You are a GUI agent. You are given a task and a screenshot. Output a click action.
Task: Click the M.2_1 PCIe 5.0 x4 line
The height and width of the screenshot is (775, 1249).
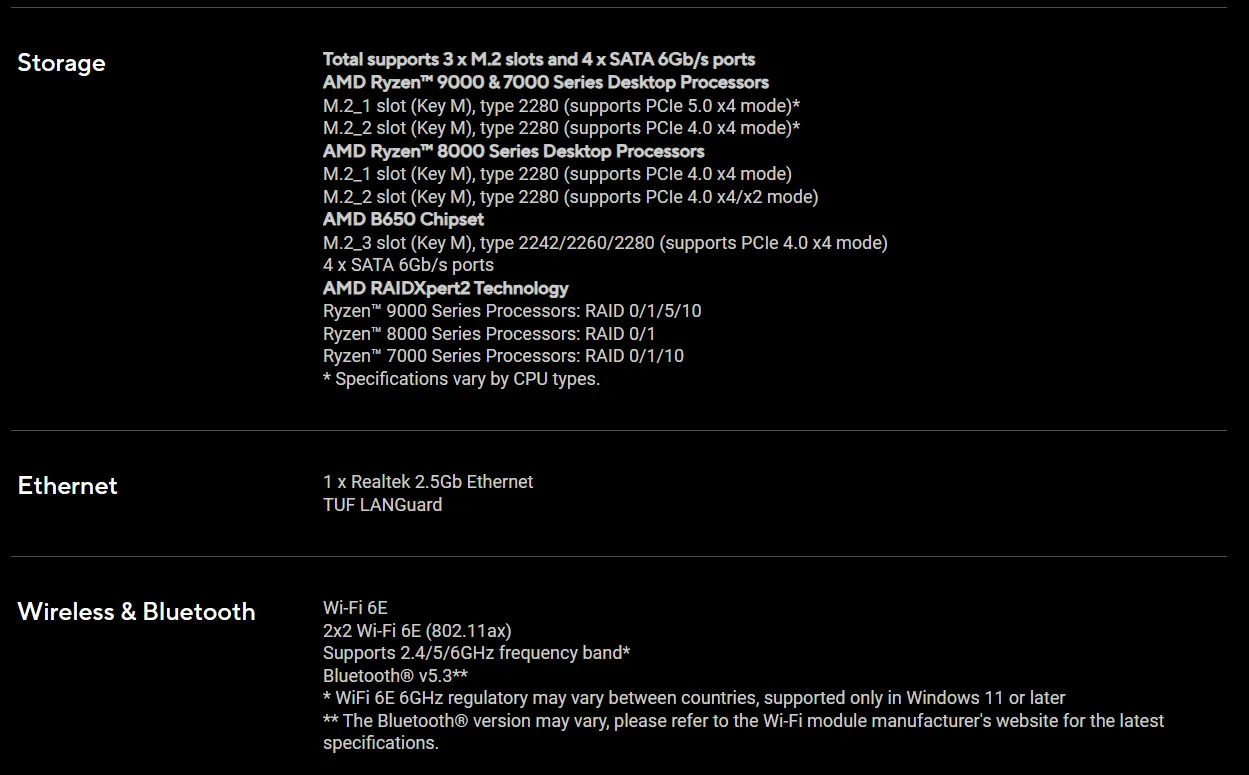click(561, 105)
